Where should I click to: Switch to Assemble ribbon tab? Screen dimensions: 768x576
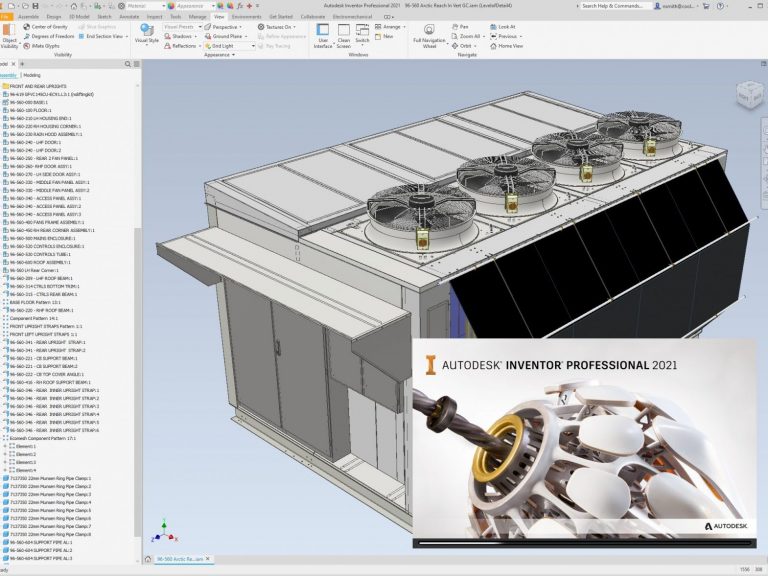pos(28,17)
